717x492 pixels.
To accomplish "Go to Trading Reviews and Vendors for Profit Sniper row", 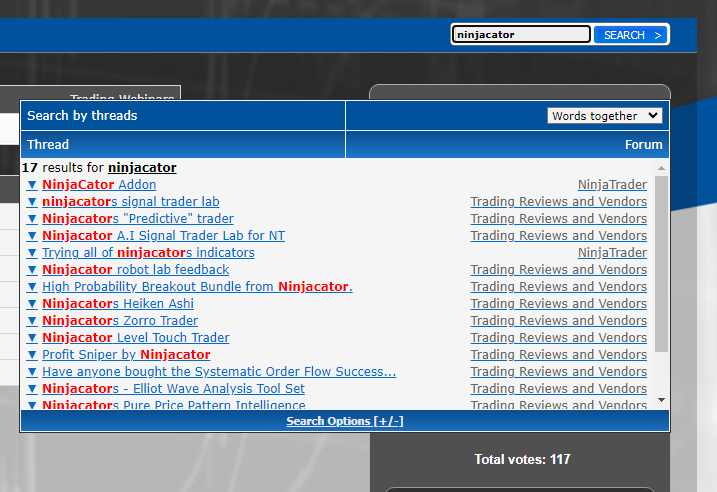I will pos(559,354).
